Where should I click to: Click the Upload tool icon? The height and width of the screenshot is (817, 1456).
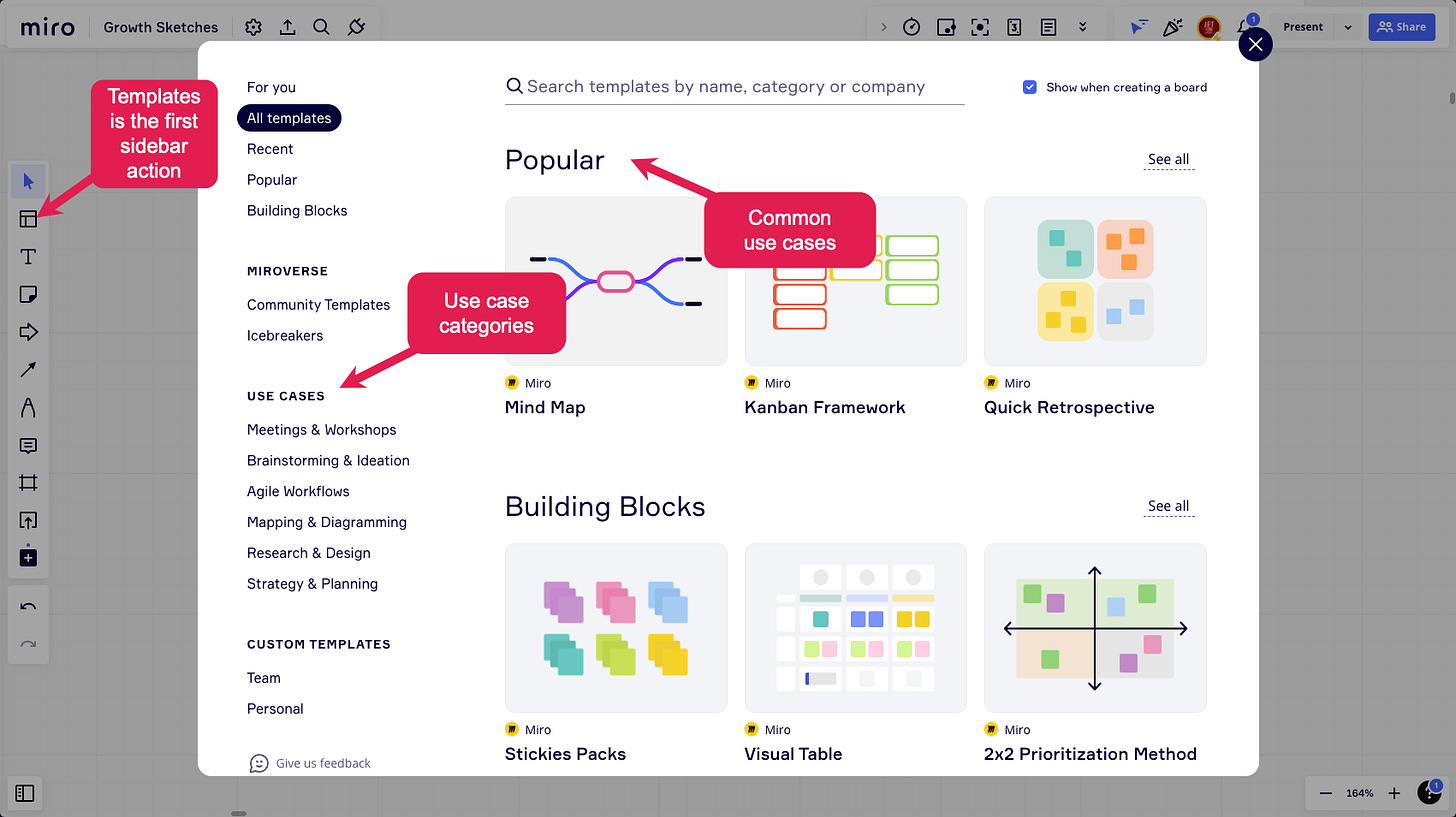28,520
